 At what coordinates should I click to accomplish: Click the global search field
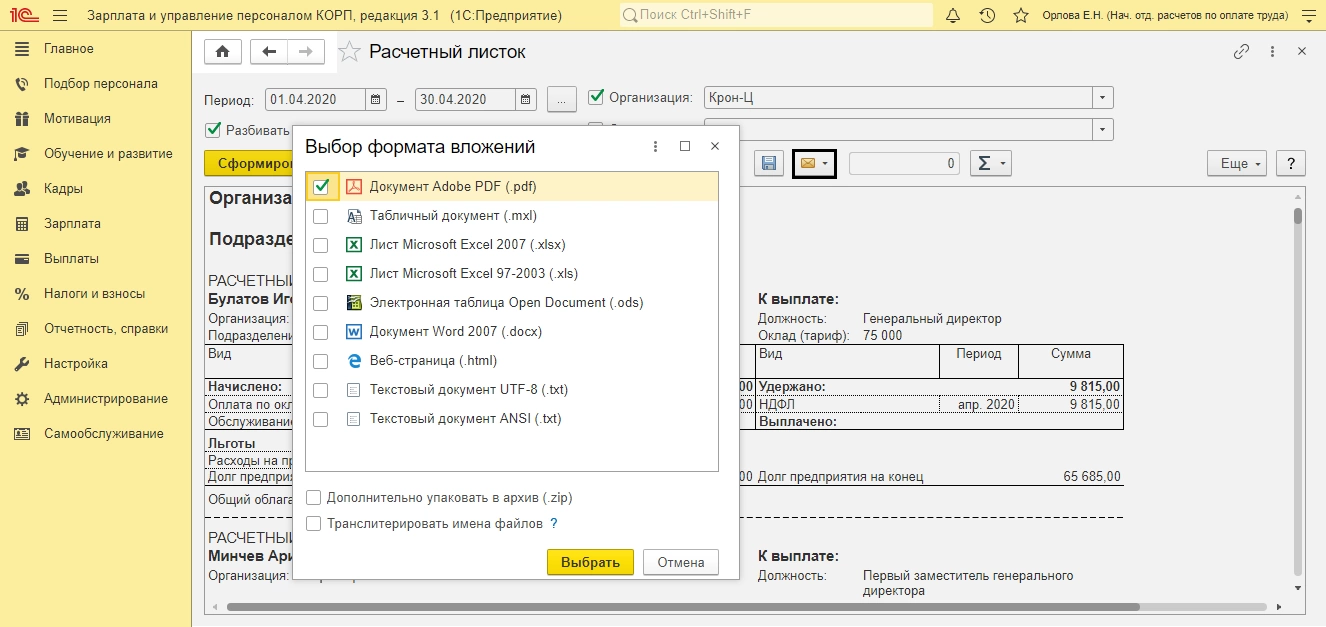(x=776, y=16)
